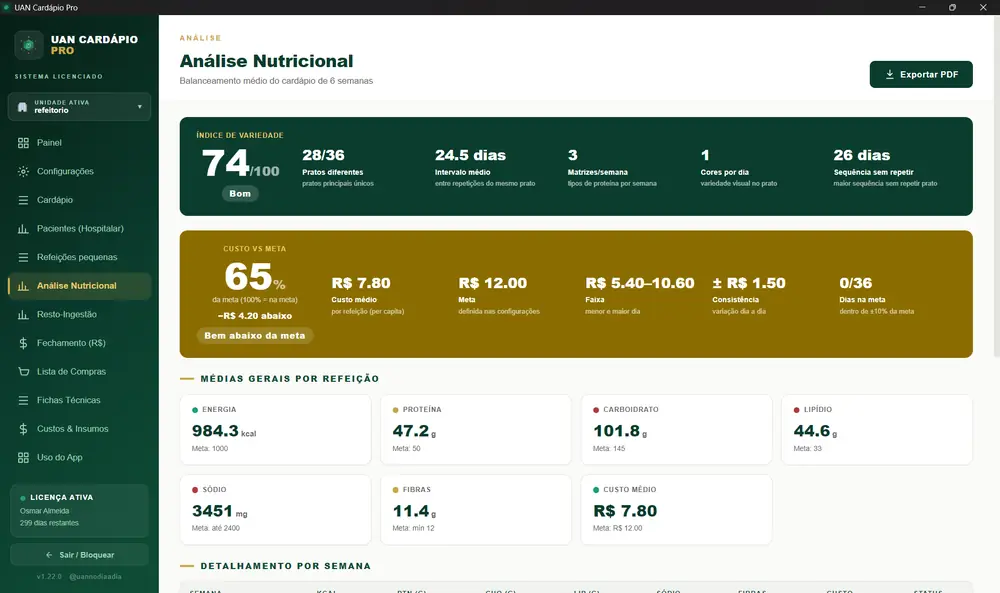Click the Exportar PDF button
Image resolution: width=1000 pixels, height=593 pixels.
click(921, 75)
